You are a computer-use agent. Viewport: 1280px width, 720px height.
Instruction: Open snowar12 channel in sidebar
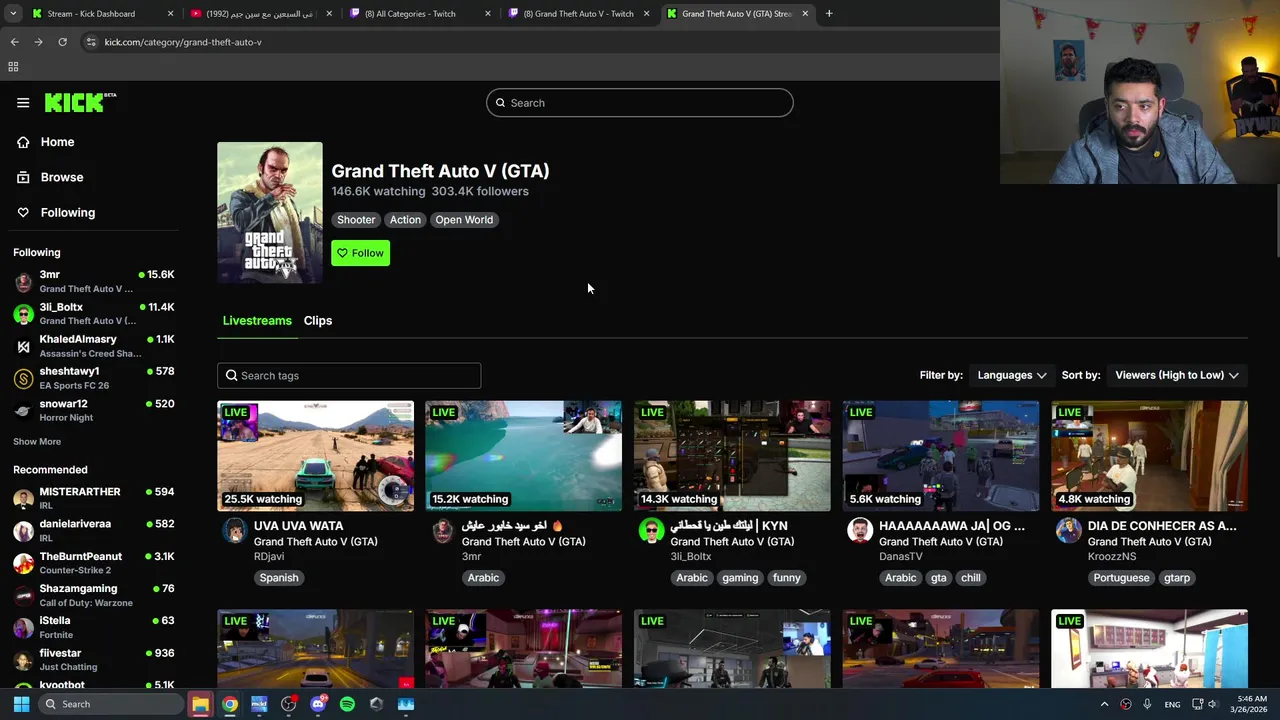click(94, 410)
